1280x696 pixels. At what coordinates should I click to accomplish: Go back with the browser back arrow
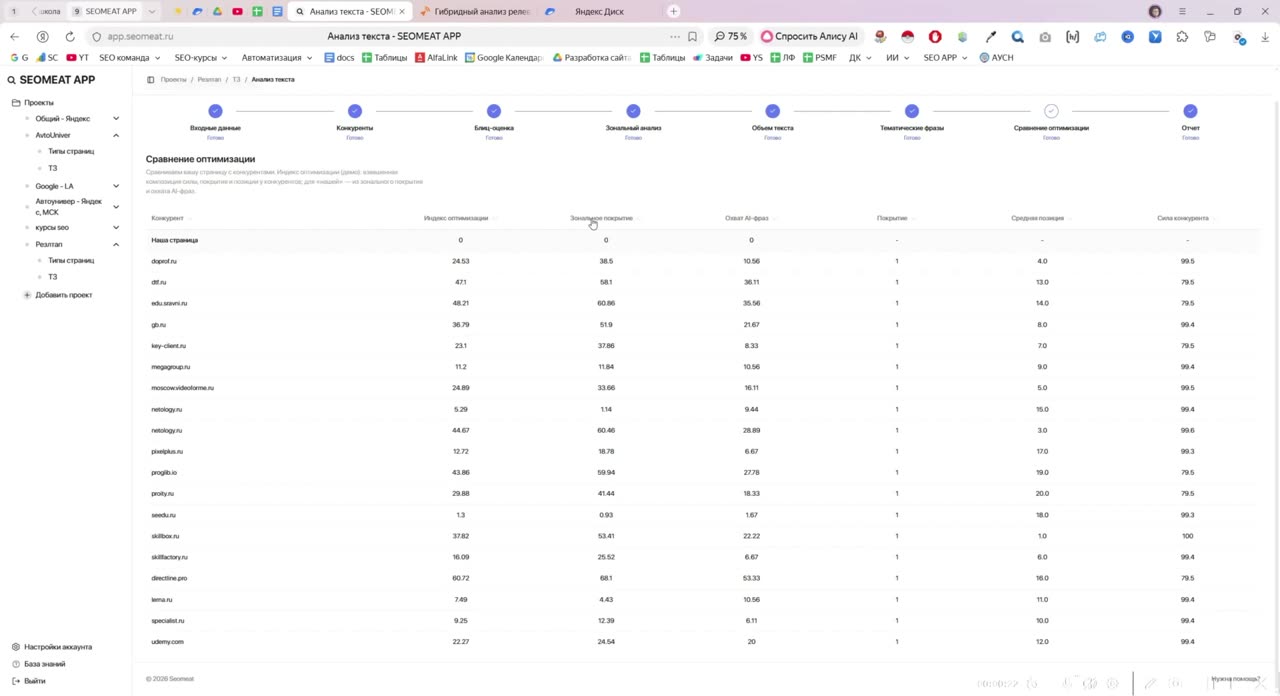pos(14,36)
